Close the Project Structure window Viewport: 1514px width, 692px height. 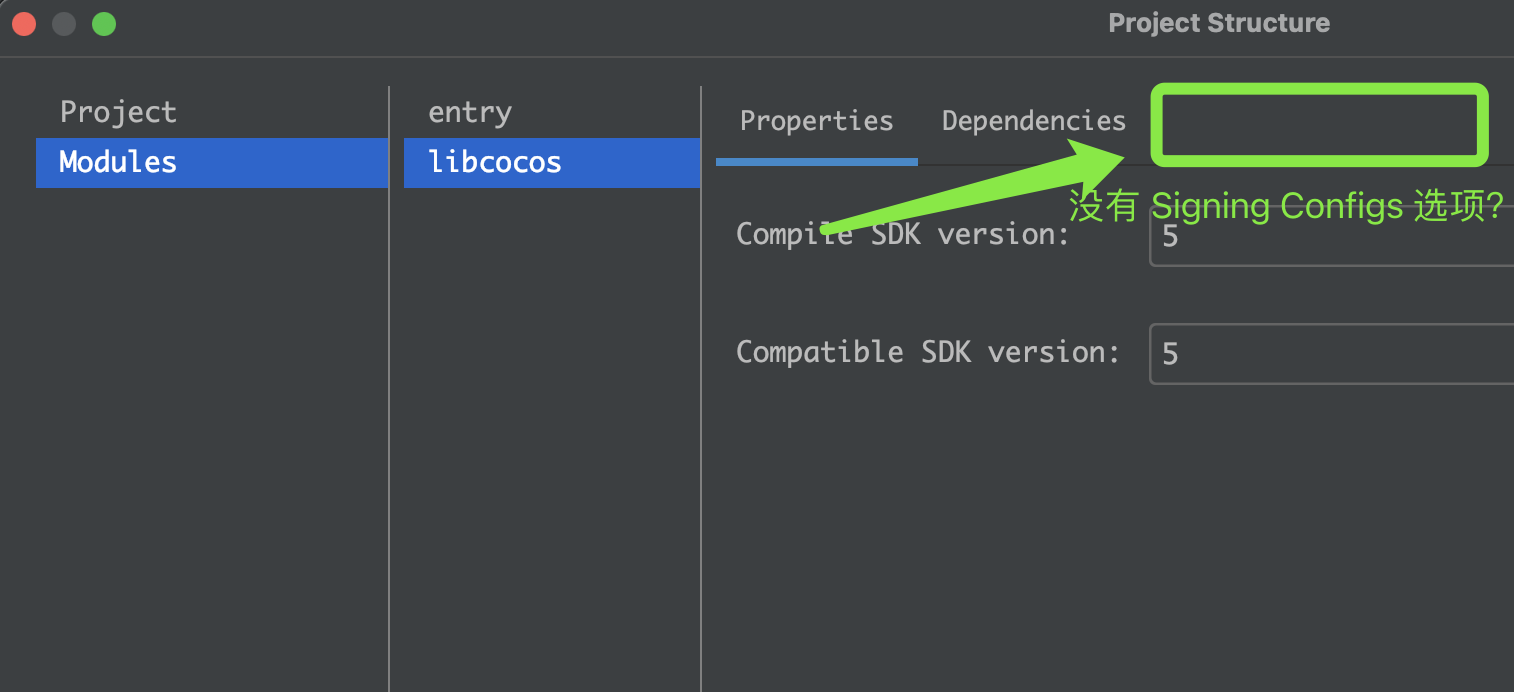click(24, 24)
